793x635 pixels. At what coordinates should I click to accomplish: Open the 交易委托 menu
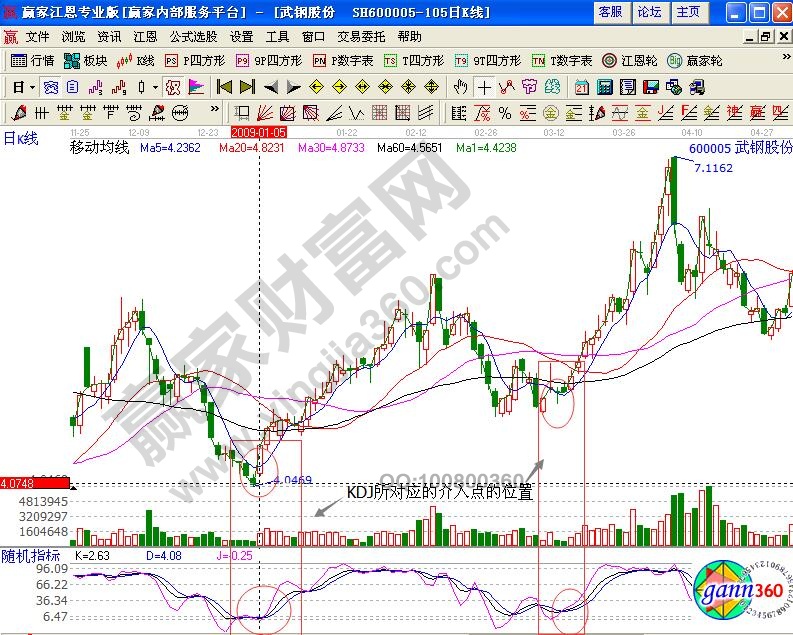coord(359,36)
